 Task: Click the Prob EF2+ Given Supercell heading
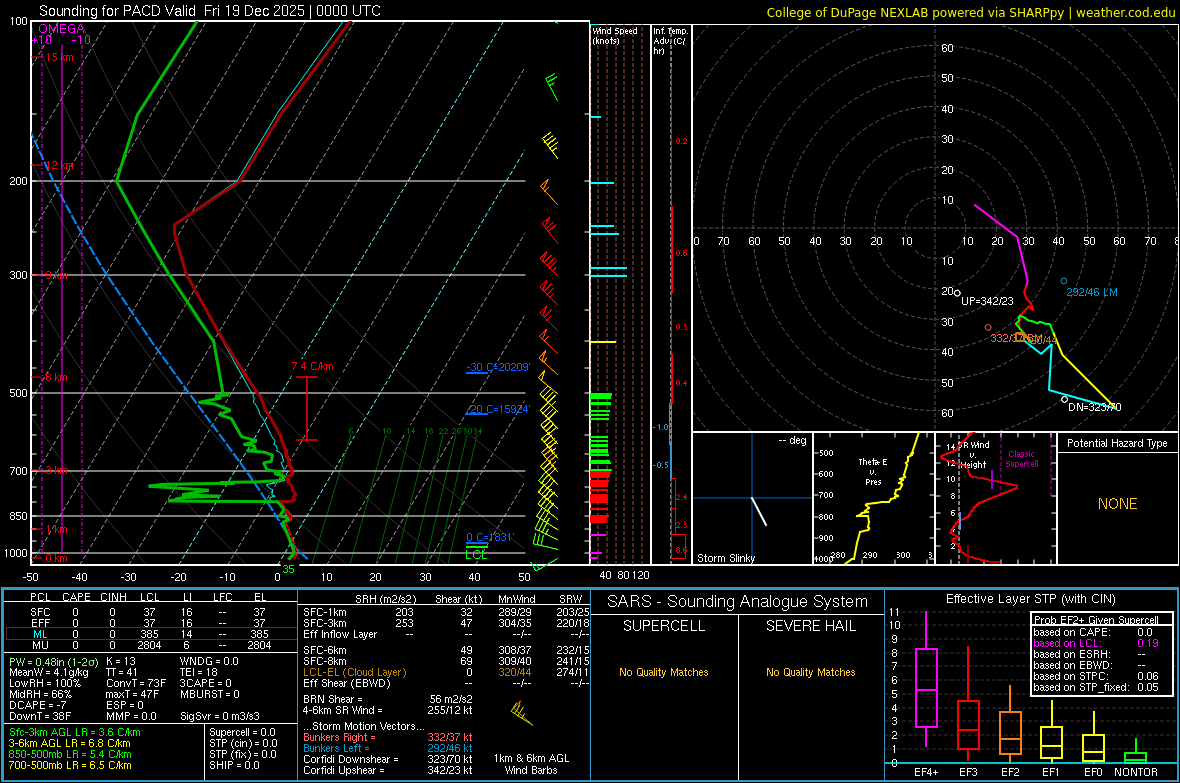click(x=1096, y=620)
